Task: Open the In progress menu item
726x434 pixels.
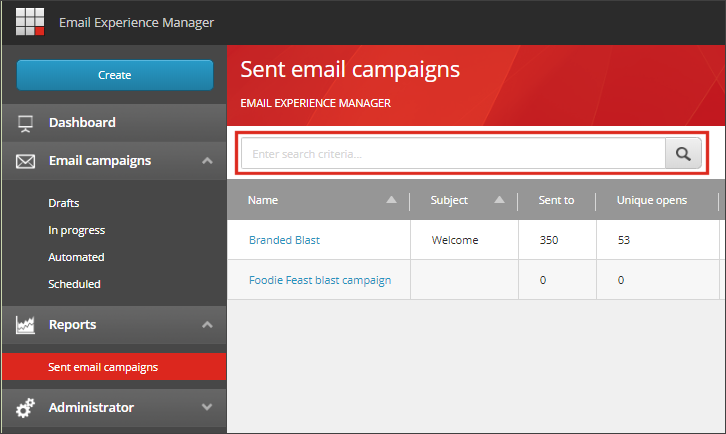Action: tap(77, 230)
